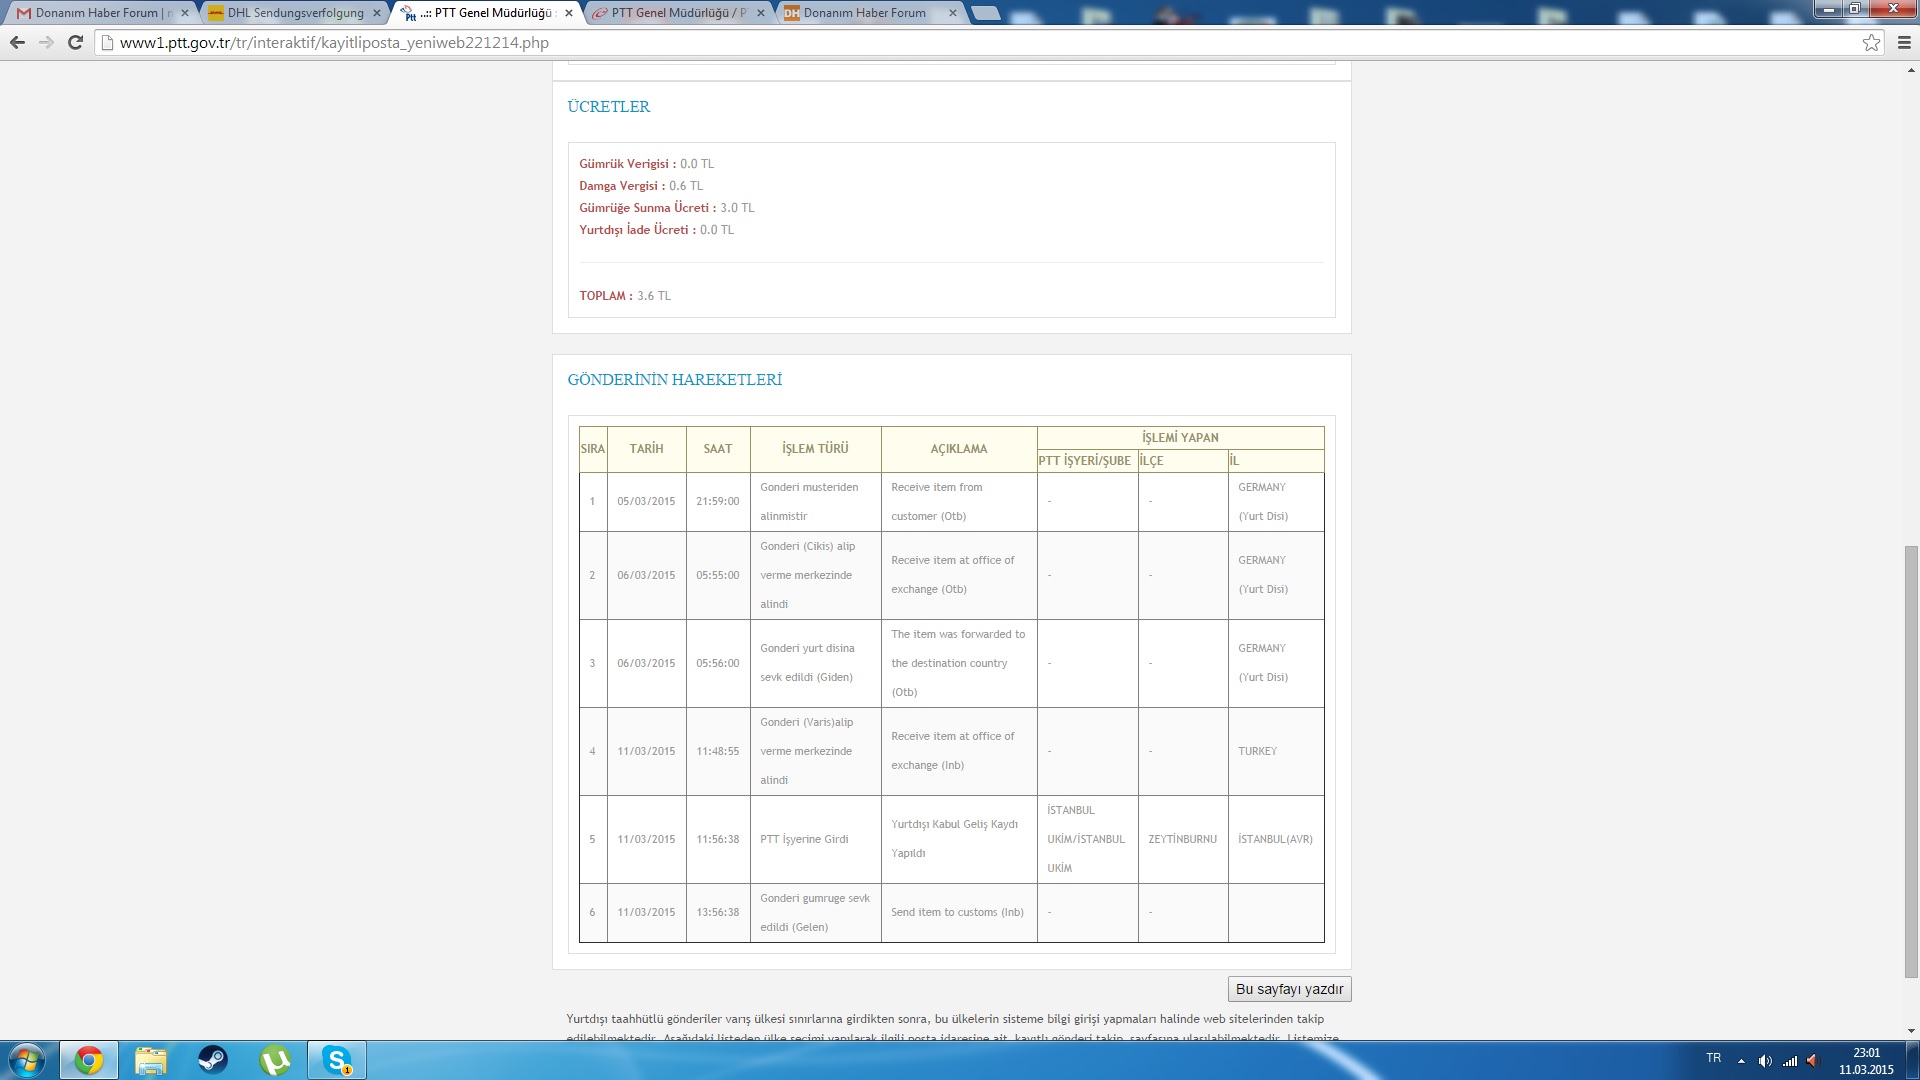
Task: Click the GÖNDERİNİN HAREKETLERİ heading
Action: [x=674, y=380]
